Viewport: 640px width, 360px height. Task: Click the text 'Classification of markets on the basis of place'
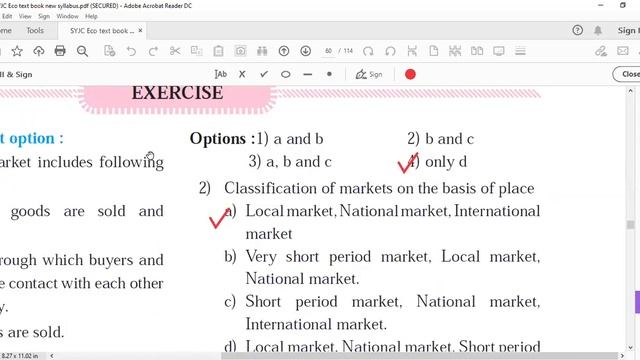point(379,189)
